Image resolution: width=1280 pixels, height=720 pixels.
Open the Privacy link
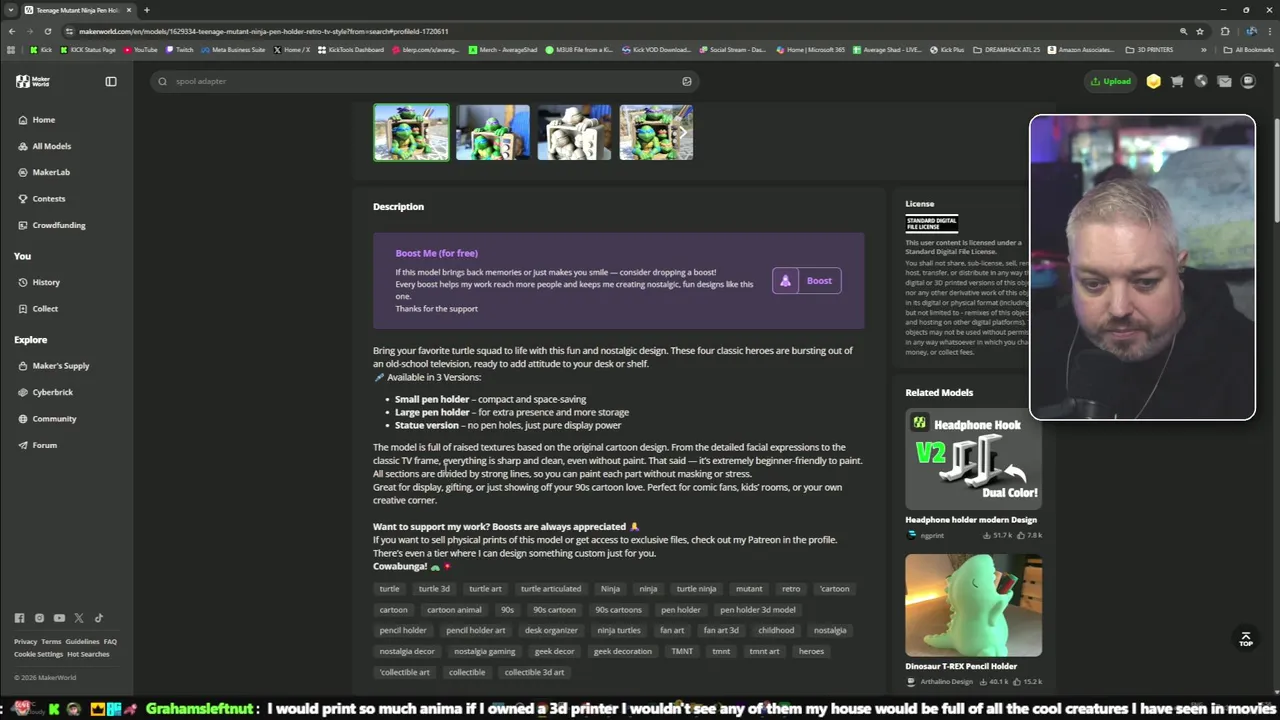[x=25, y=642]
